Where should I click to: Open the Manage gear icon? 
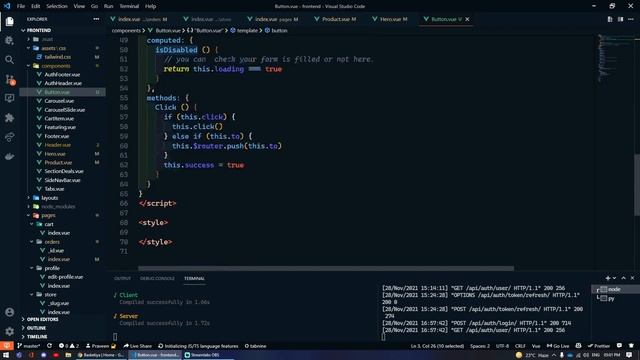pos(9,331)
